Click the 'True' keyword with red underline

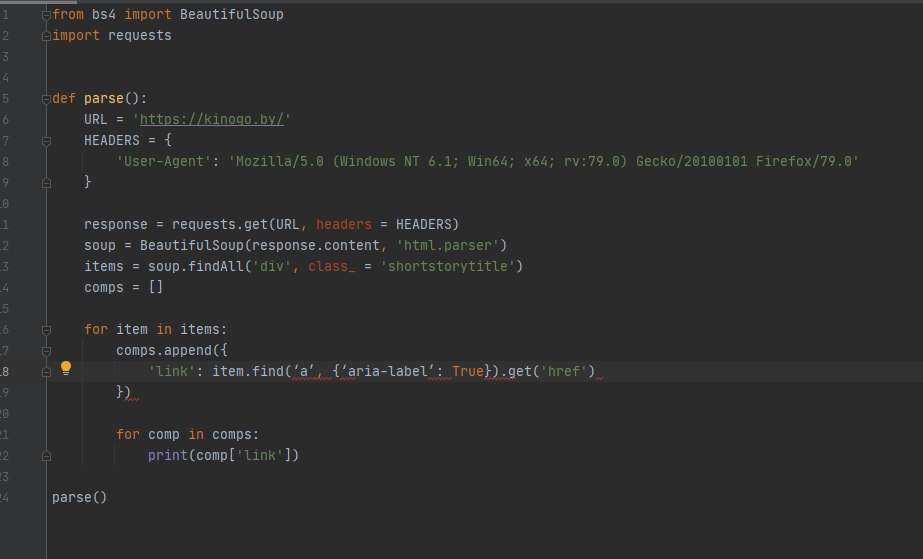468,371
